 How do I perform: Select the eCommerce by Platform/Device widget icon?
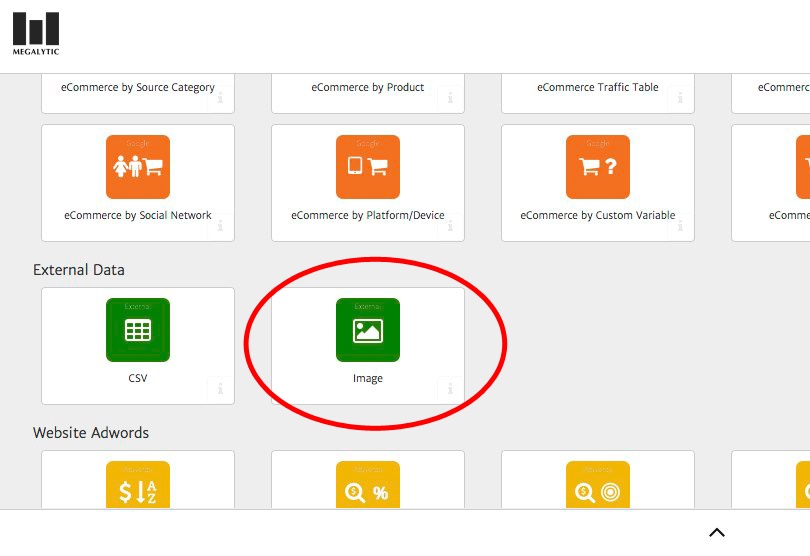tap(368, 167)
